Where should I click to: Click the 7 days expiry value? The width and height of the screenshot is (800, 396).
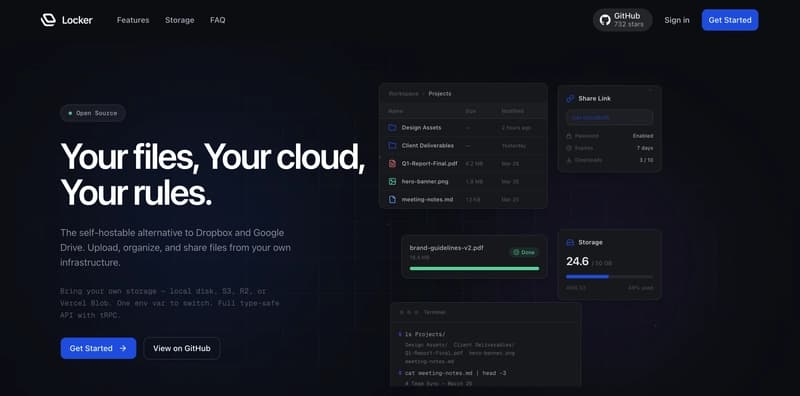click(645, 148)
